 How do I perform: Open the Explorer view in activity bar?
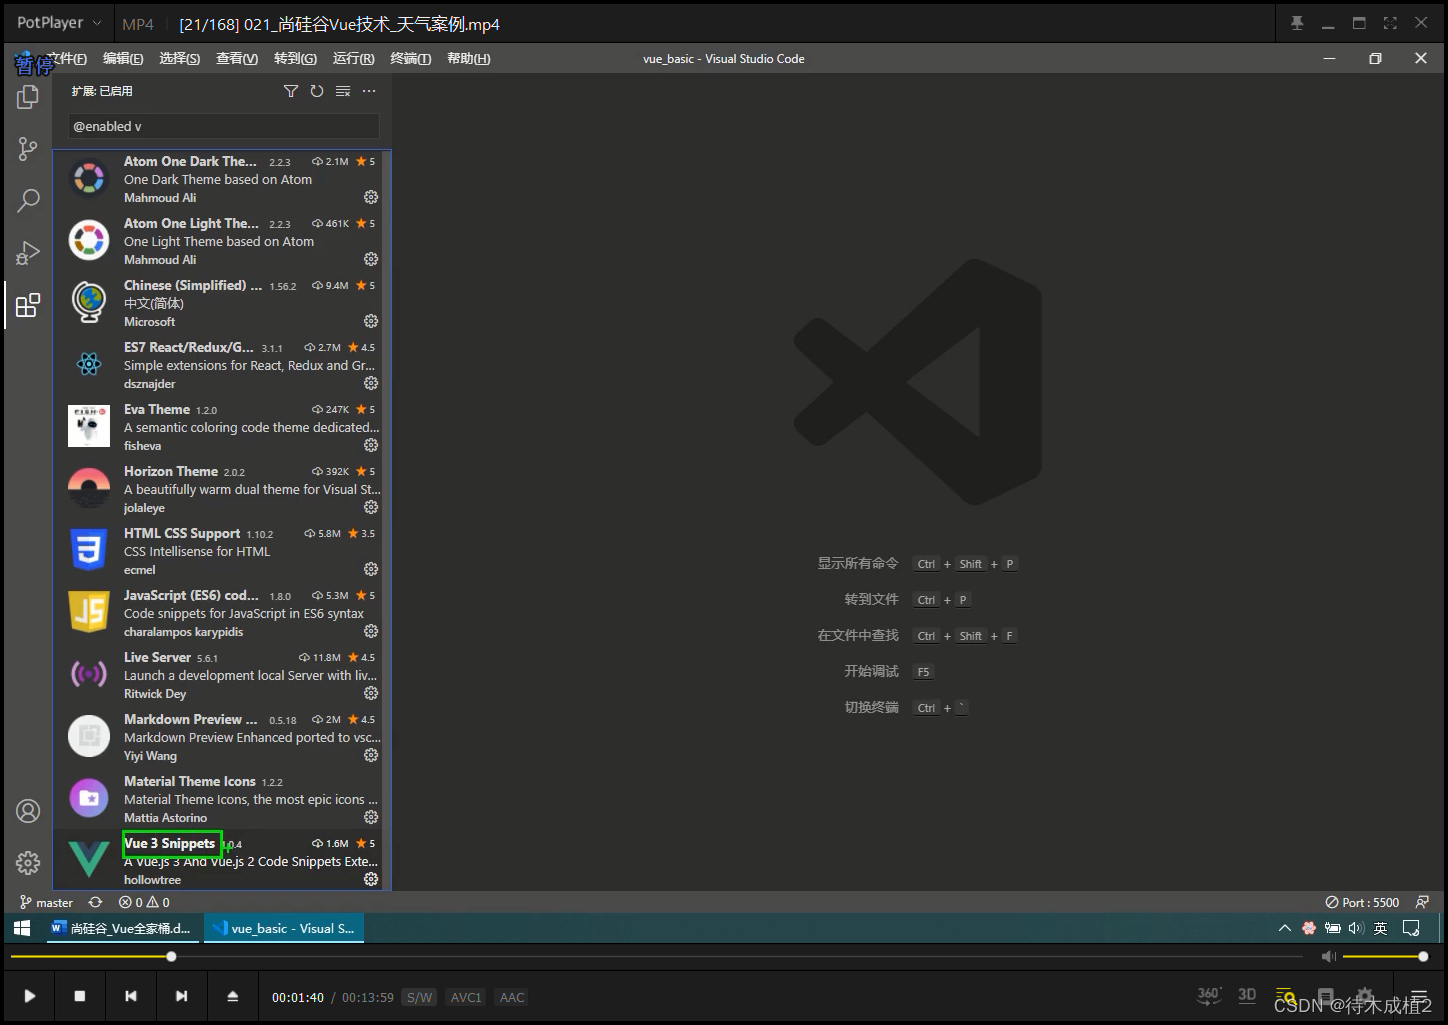[28, 97]
